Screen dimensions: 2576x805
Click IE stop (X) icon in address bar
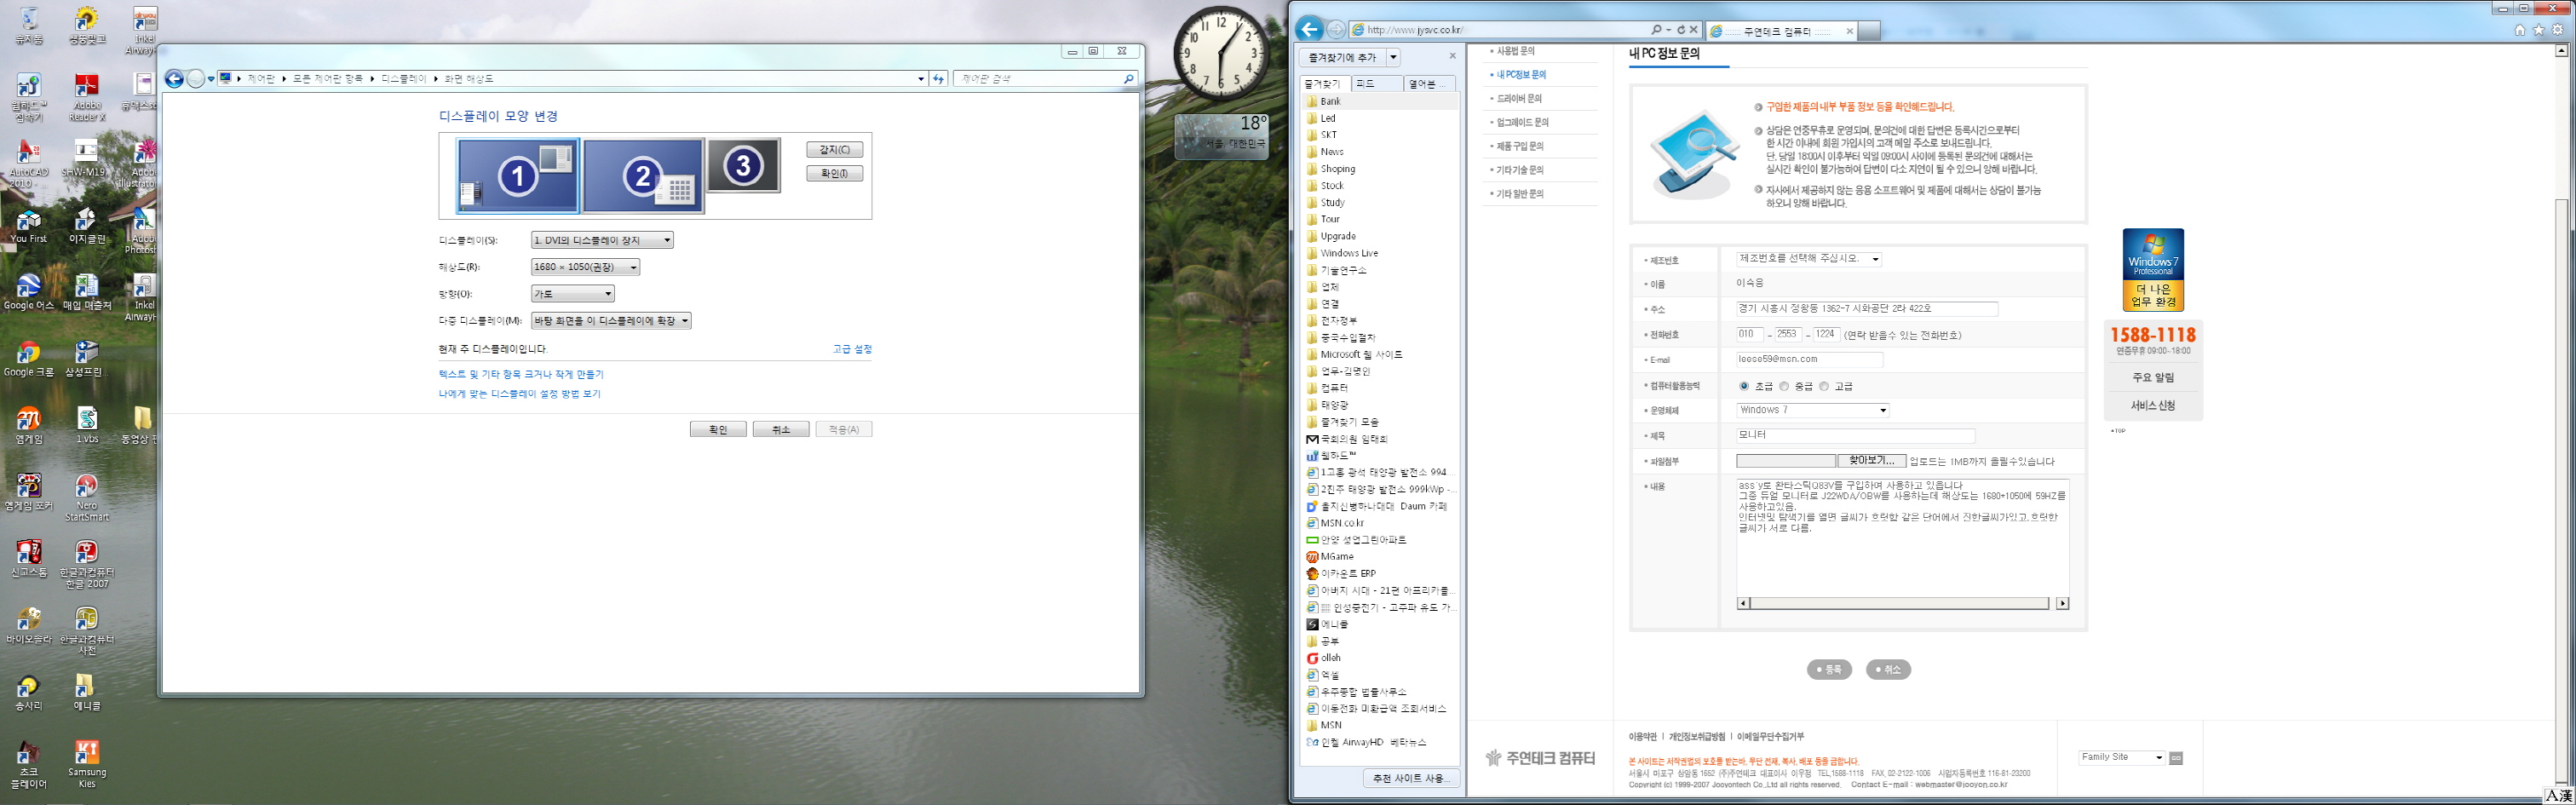click(x=1693, y=30)
